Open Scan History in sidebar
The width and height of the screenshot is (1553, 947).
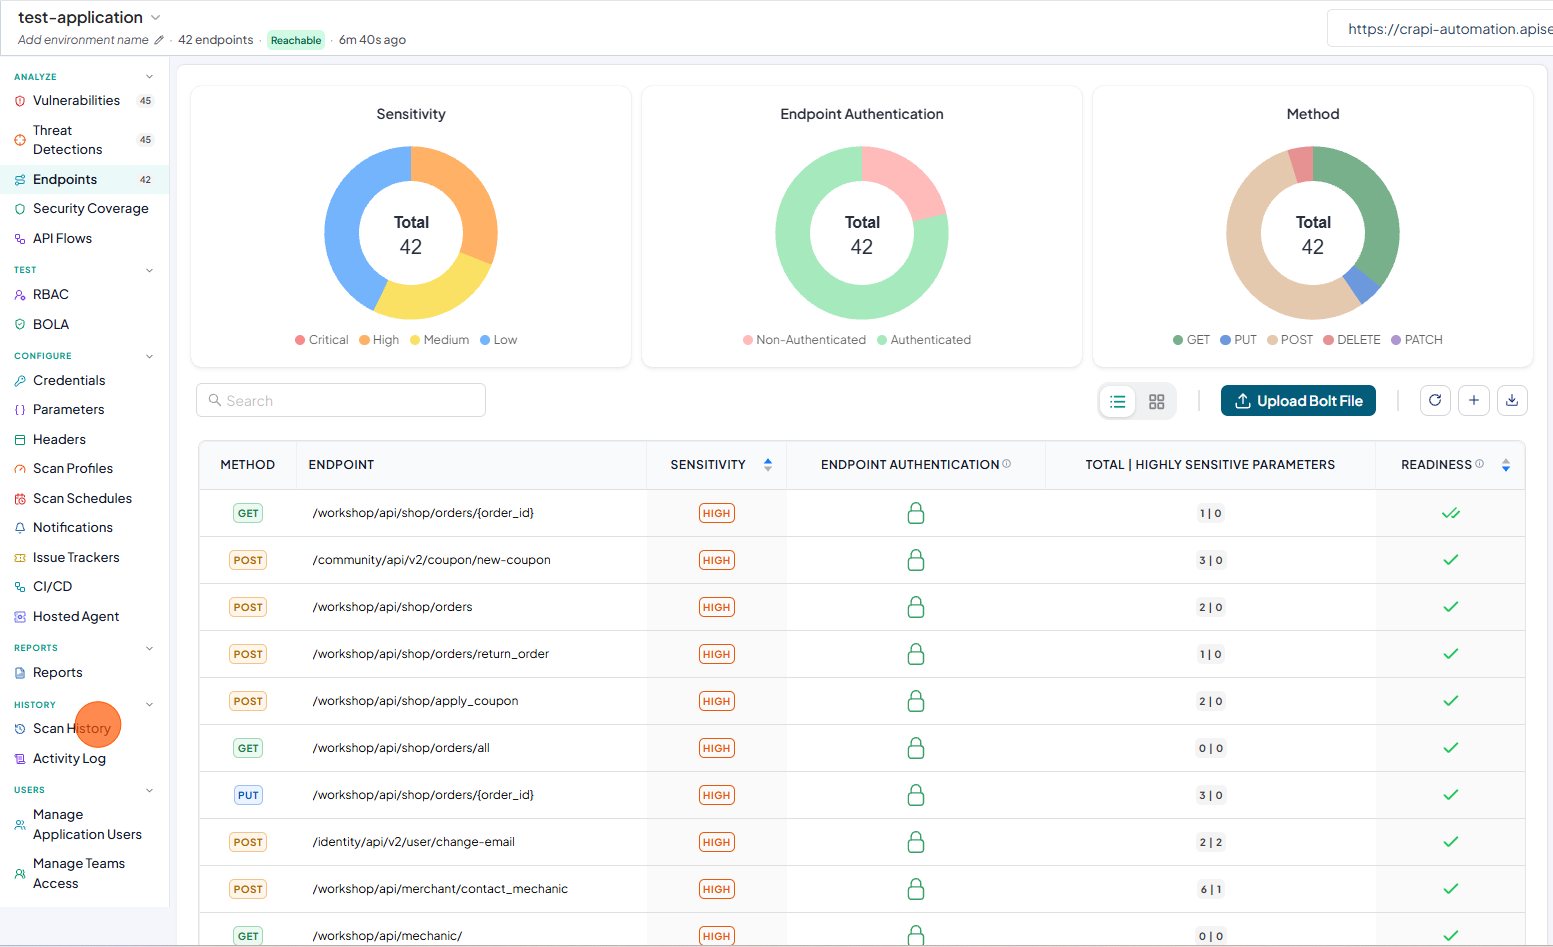(72, 729)
